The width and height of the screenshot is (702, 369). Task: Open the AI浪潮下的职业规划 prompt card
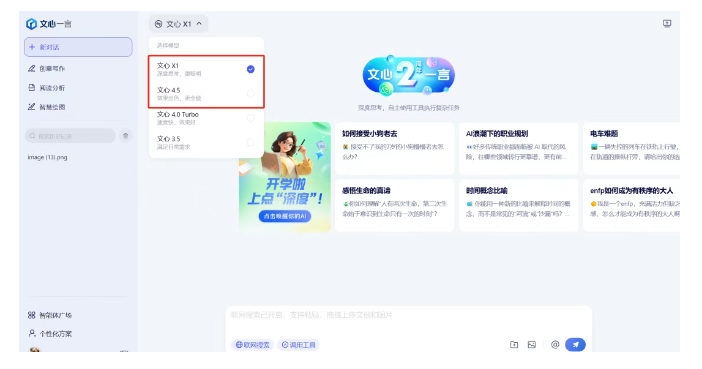click(x=518, y=148)
